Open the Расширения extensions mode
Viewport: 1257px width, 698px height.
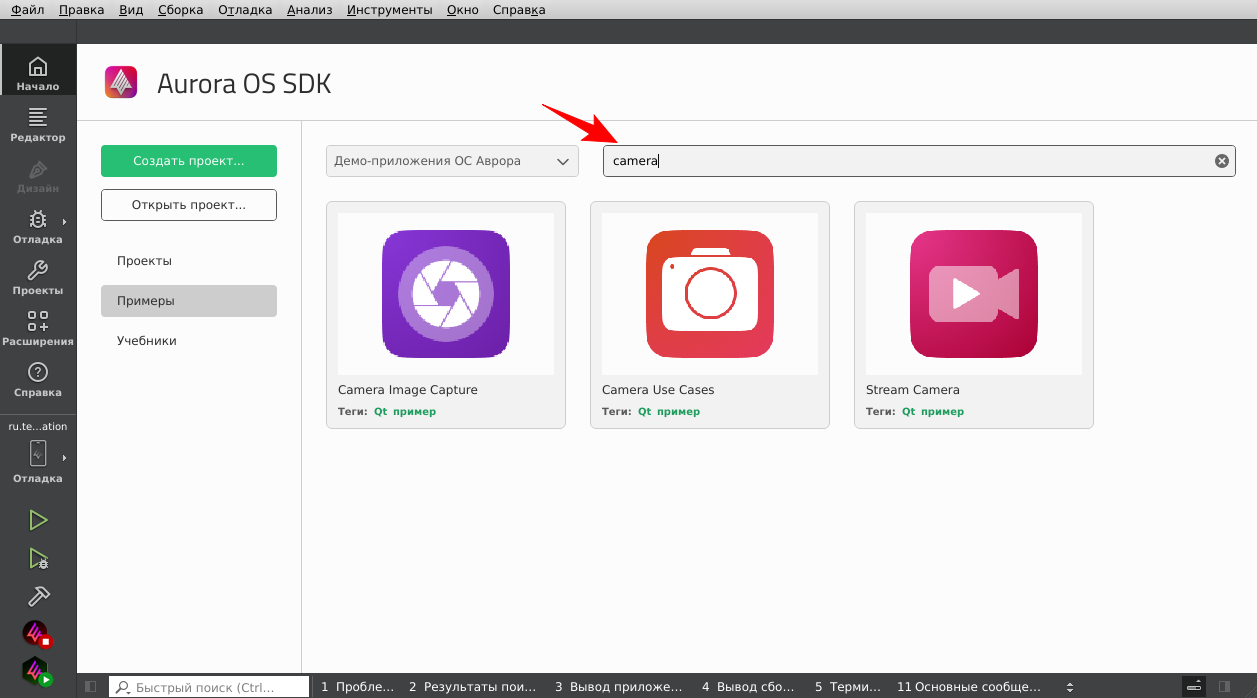[38, 328]
